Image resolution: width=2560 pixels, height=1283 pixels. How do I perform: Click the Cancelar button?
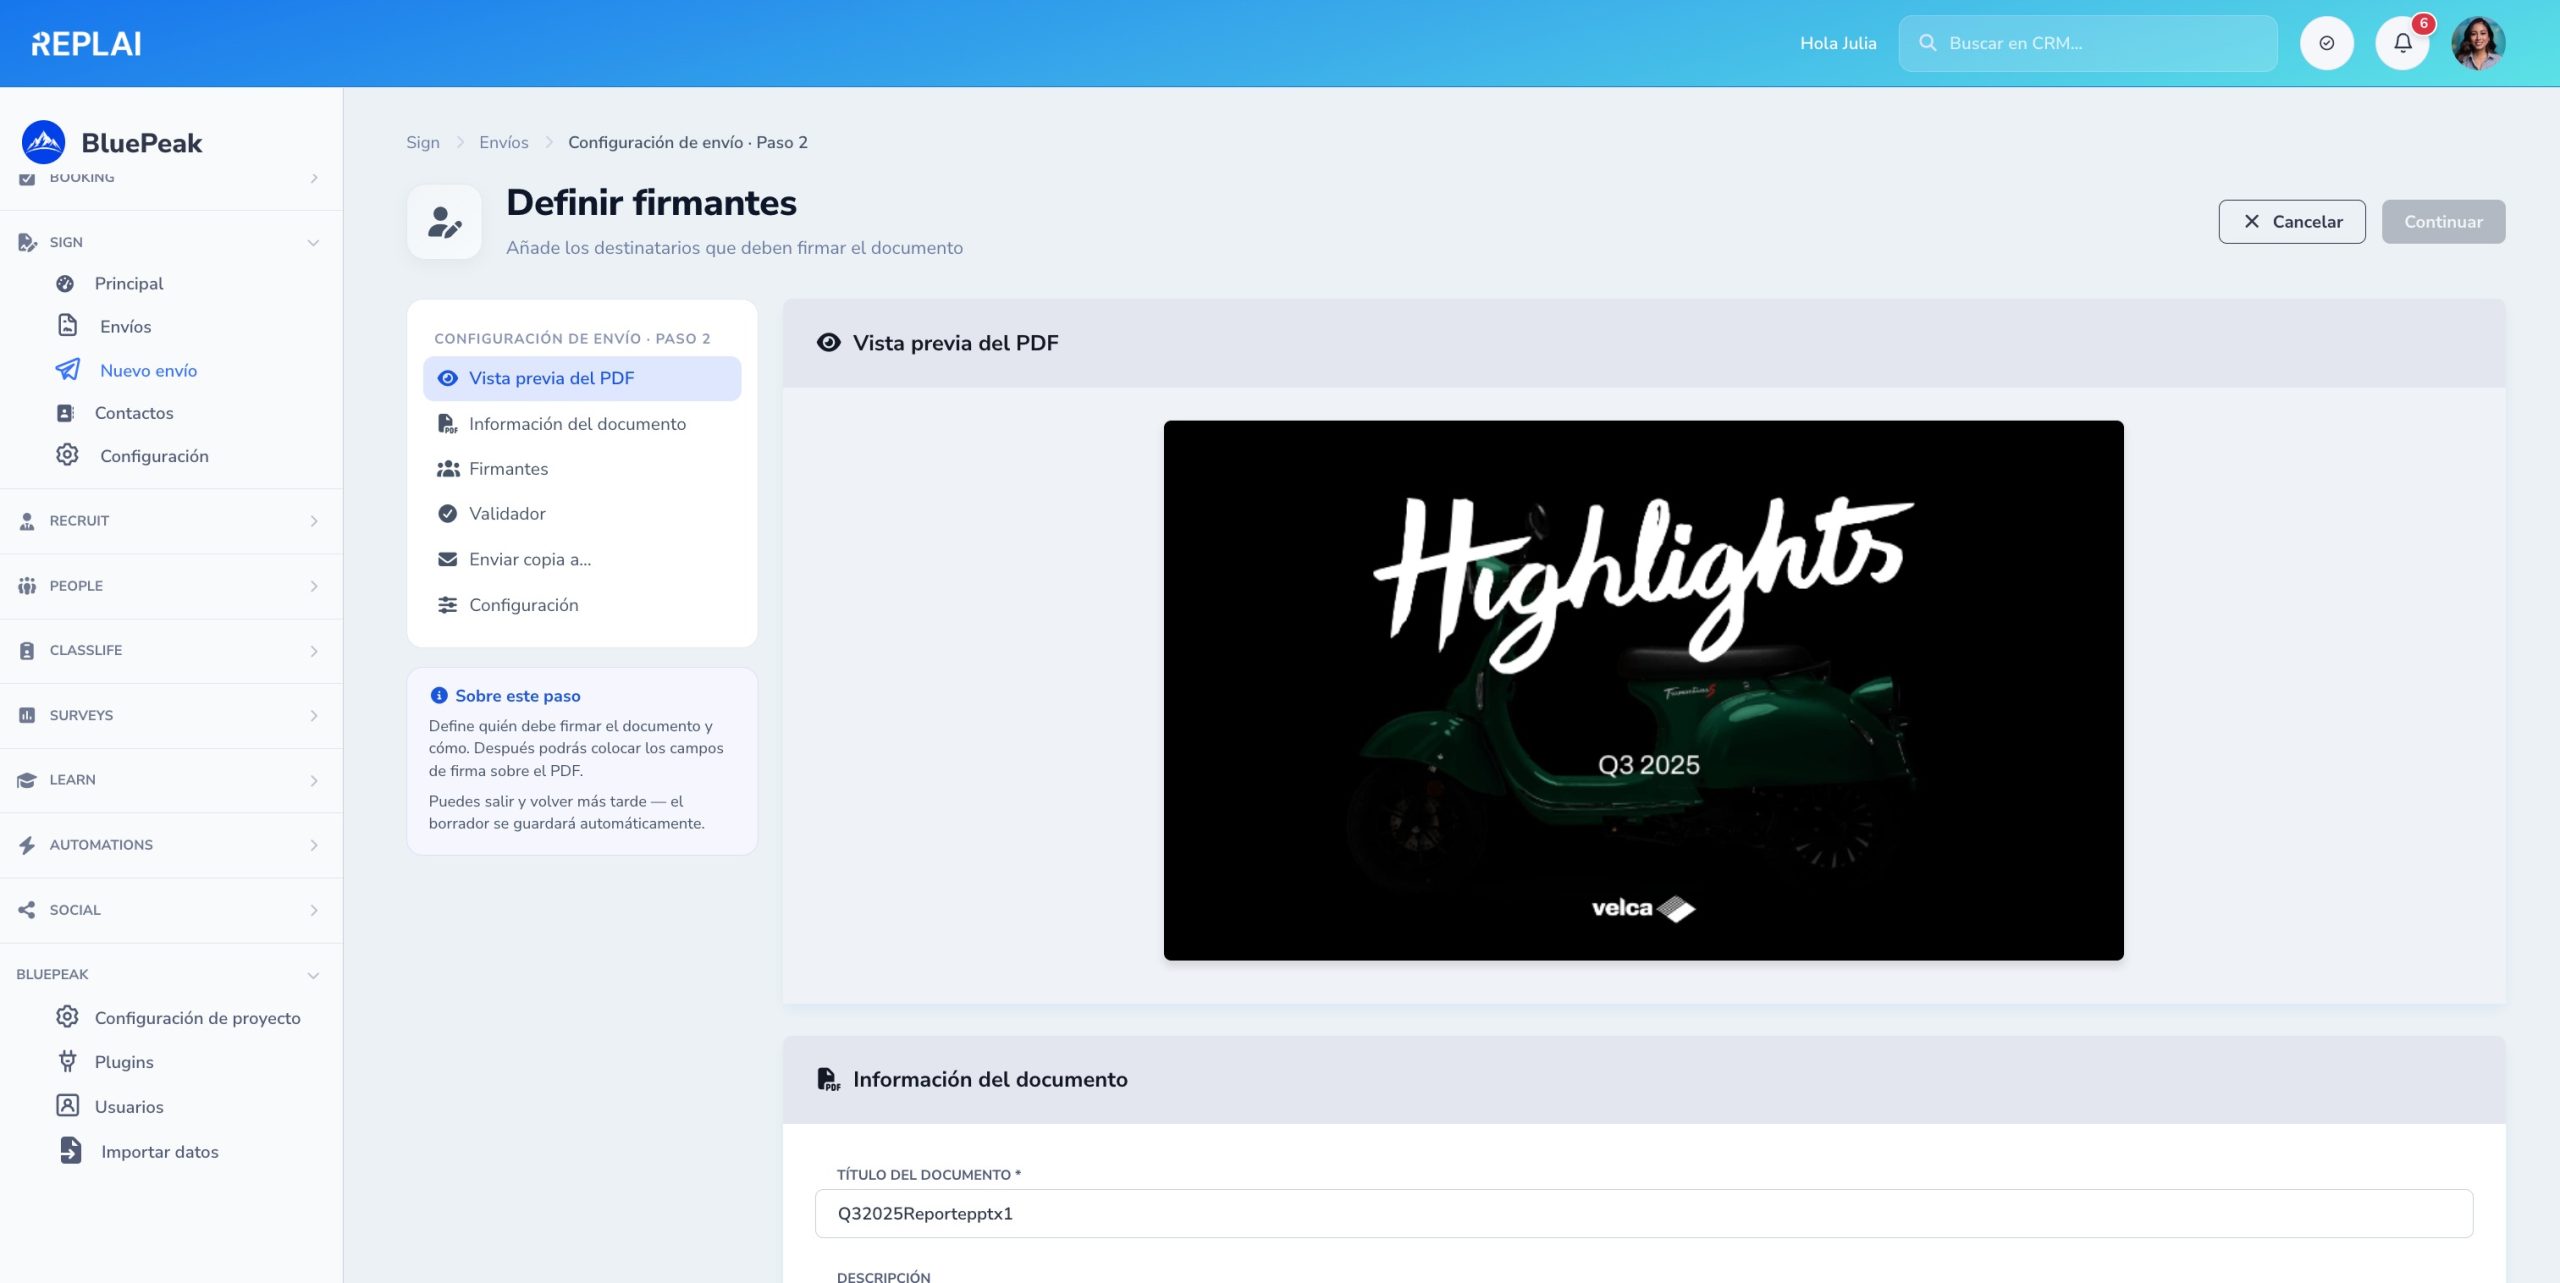(x=2292, y=222)
